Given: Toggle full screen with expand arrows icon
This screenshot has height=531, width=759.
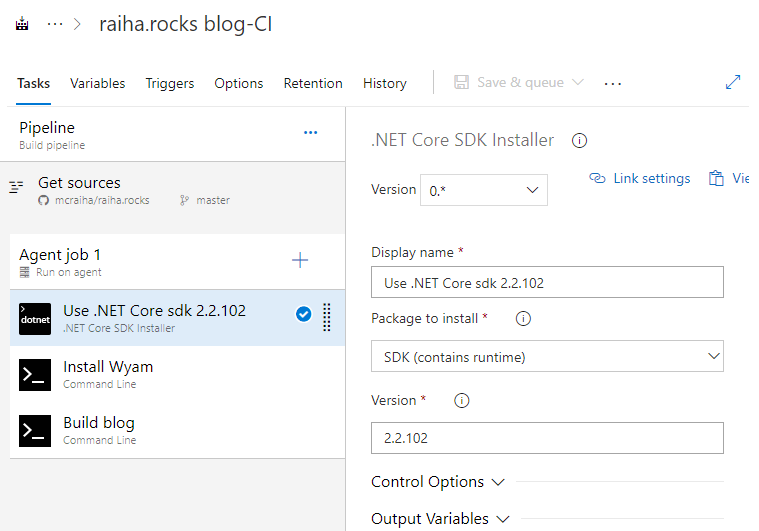Looking at the screenshot, I should click(733, 82).
